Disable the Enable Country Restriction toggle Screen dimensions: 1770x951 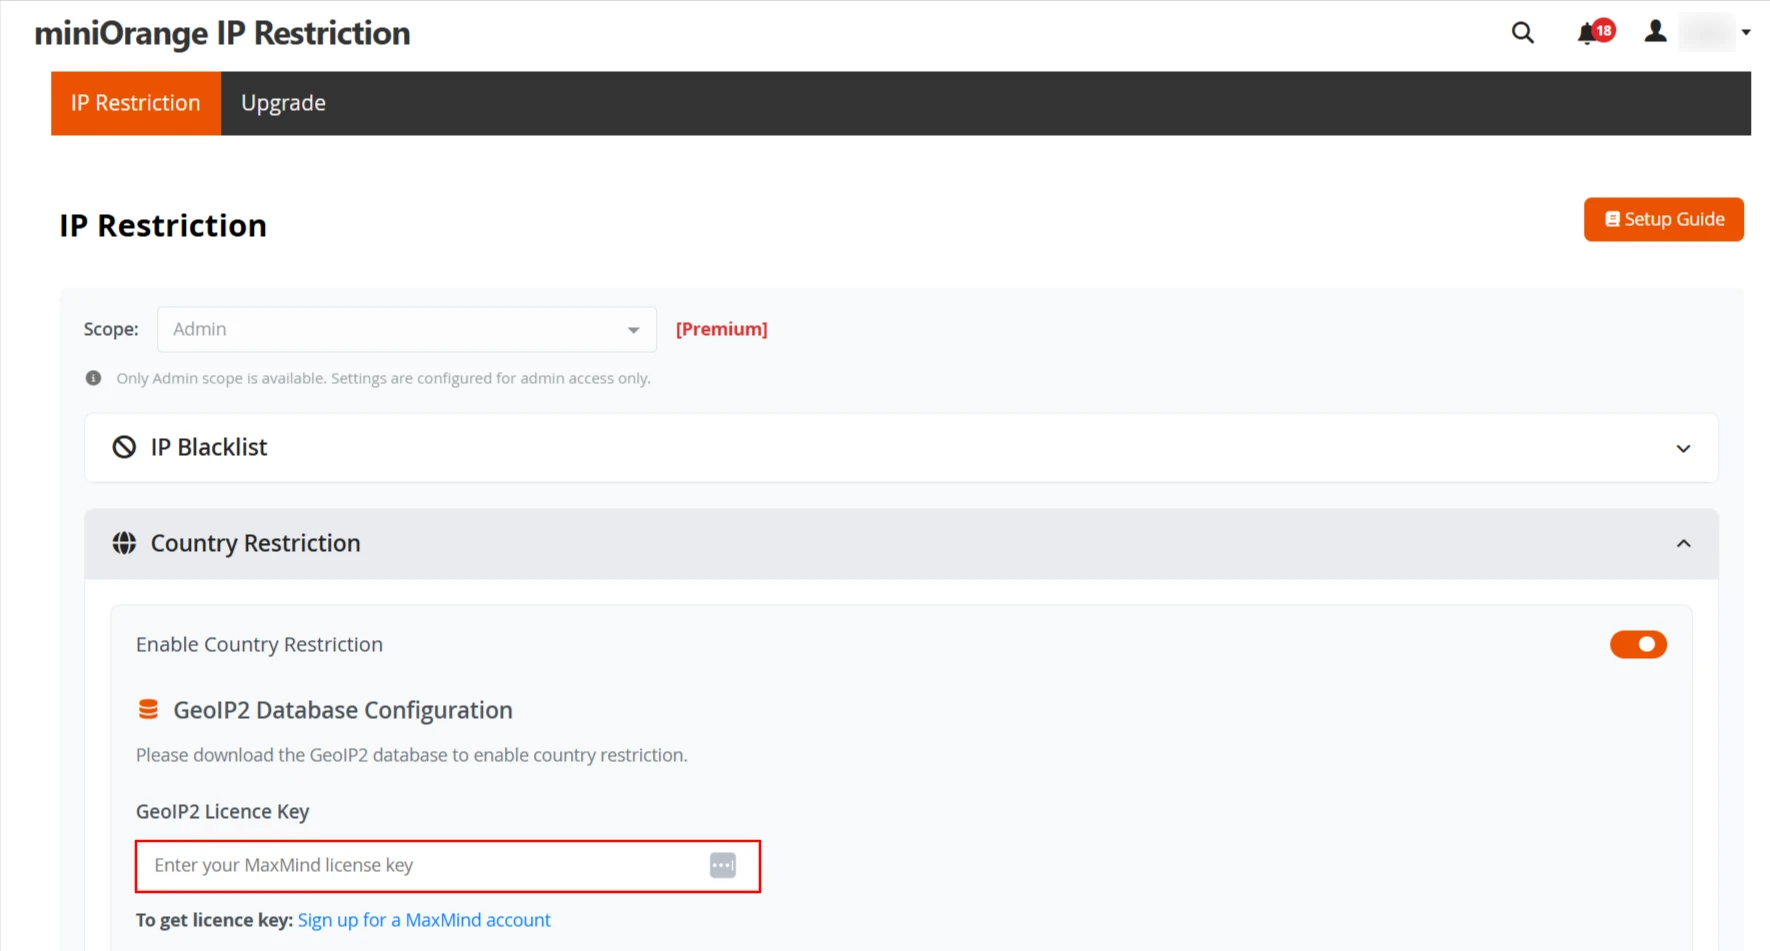click(1638, 645)
